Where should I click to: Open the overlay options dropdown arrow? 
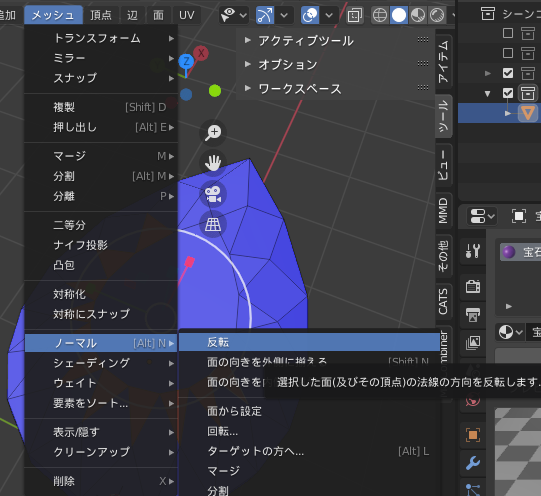(329, 15)
